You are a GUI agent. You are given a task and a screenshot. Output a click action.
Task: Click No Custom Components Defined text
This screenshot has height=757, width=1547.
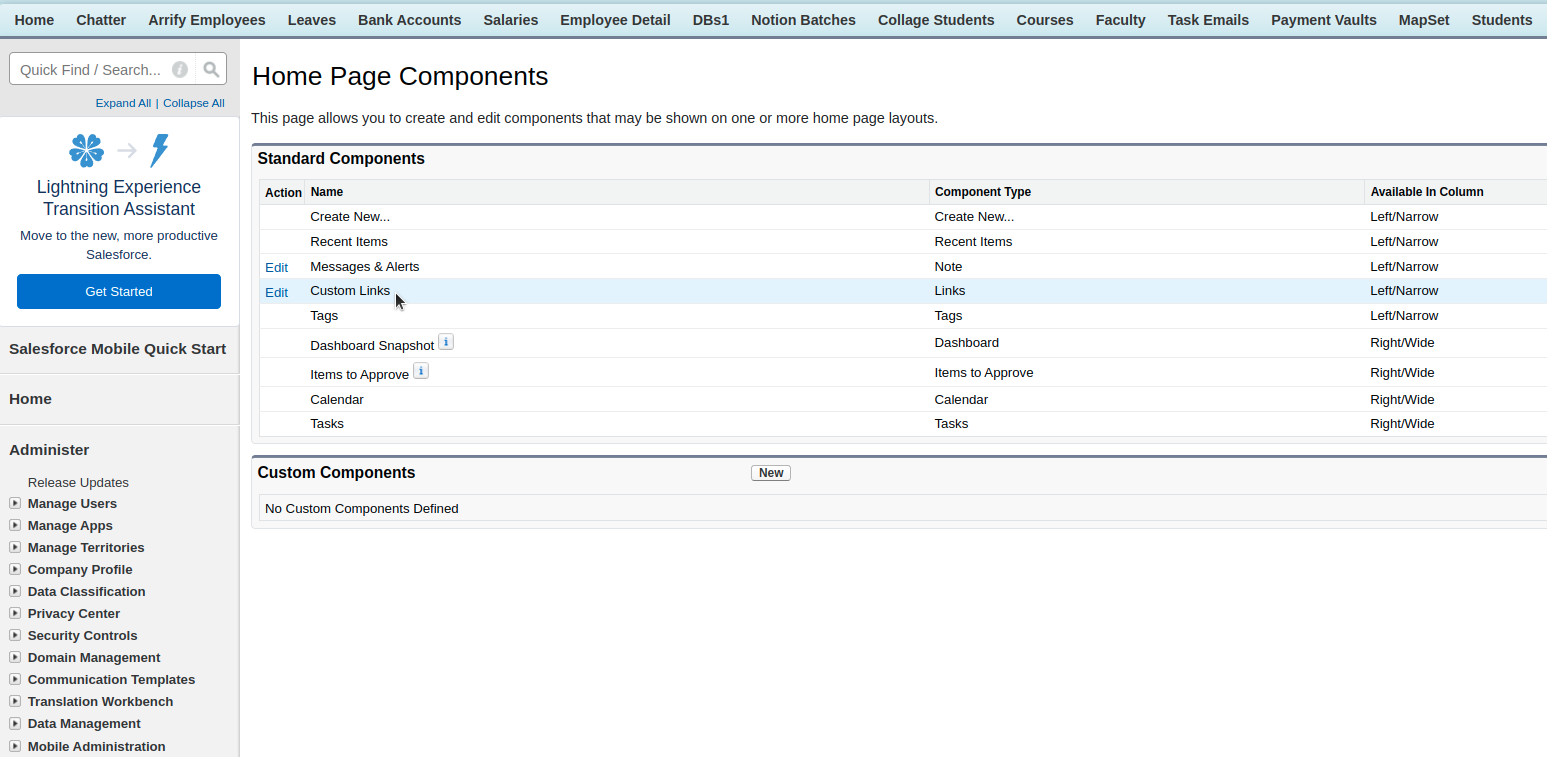tap(362, 509)
